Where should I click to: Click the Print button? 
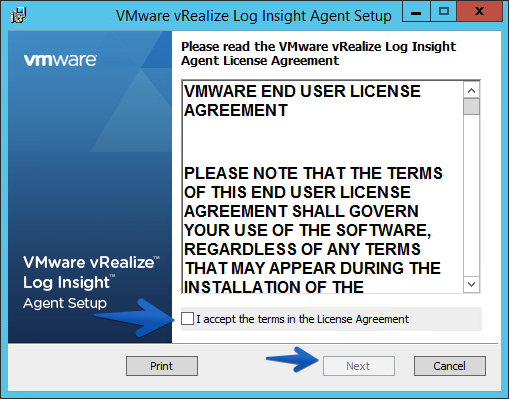pos(162,366)
